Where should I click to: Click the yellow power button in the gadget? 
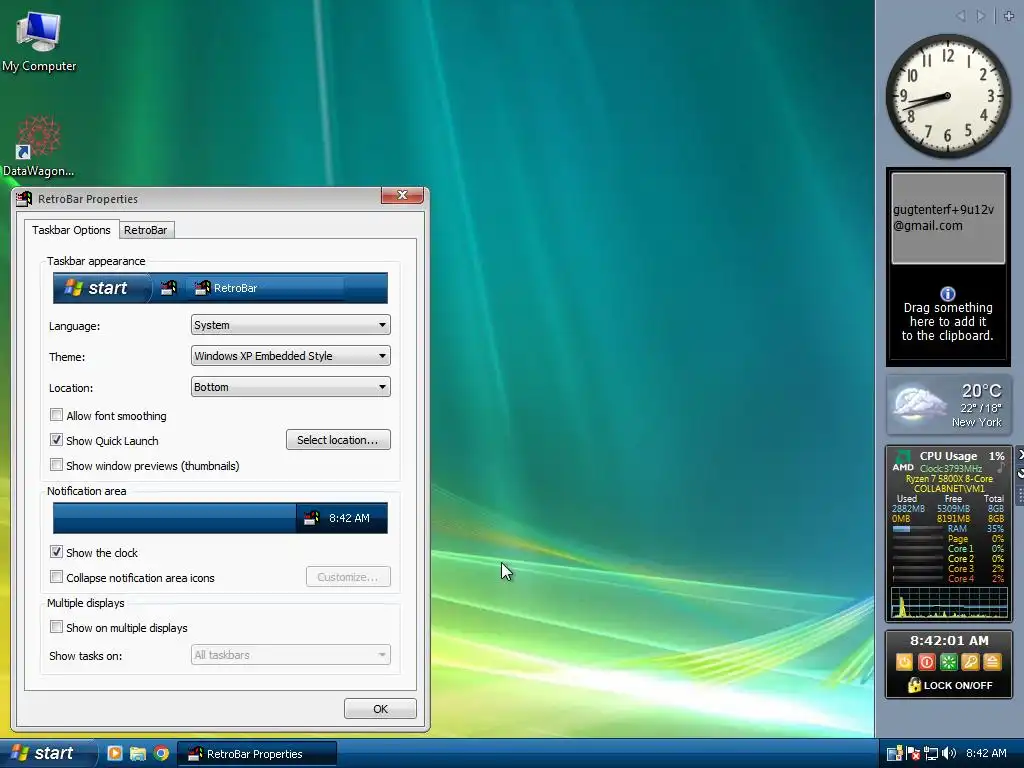click(904, 662)
